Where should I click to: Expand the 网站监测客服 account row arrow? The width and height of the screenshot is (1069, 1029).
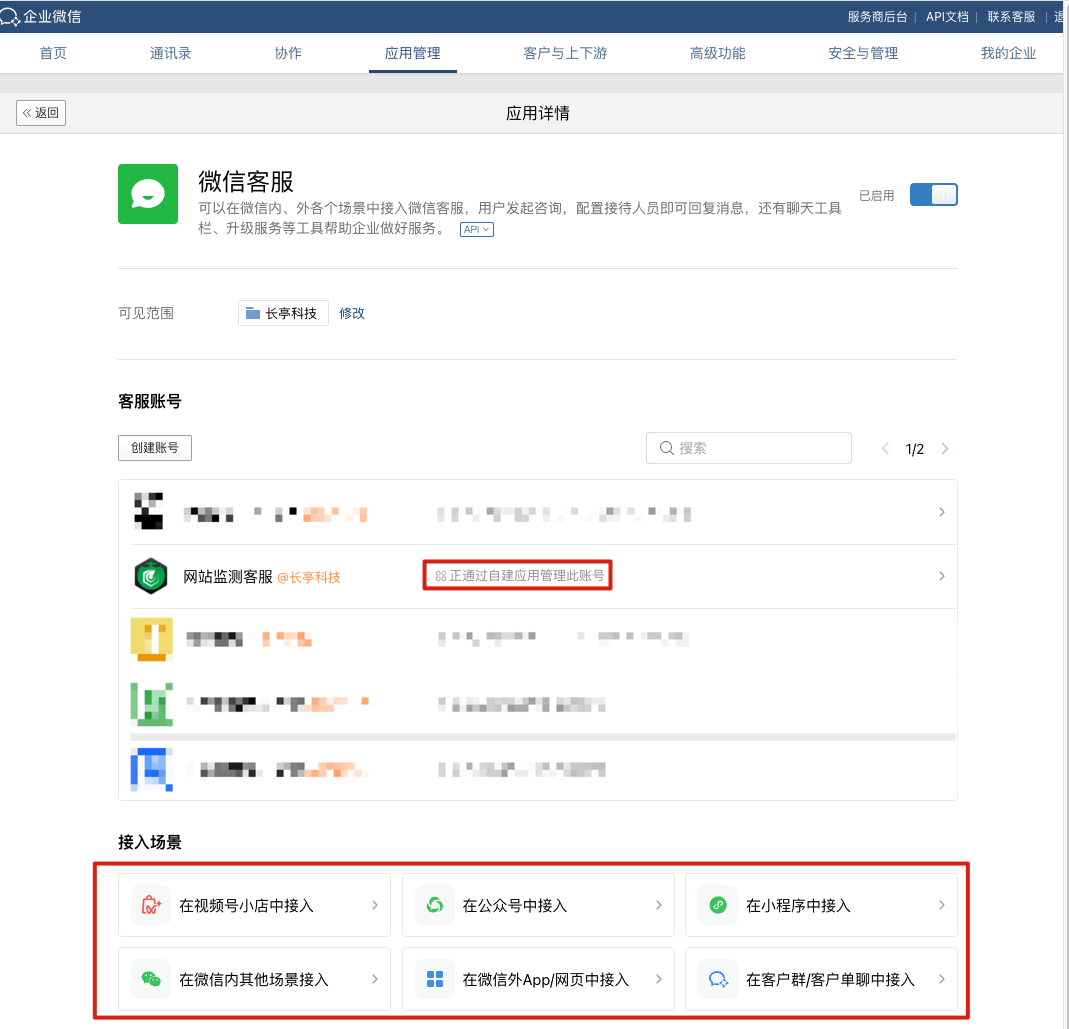pyautogui.click(x=941, y=576)
